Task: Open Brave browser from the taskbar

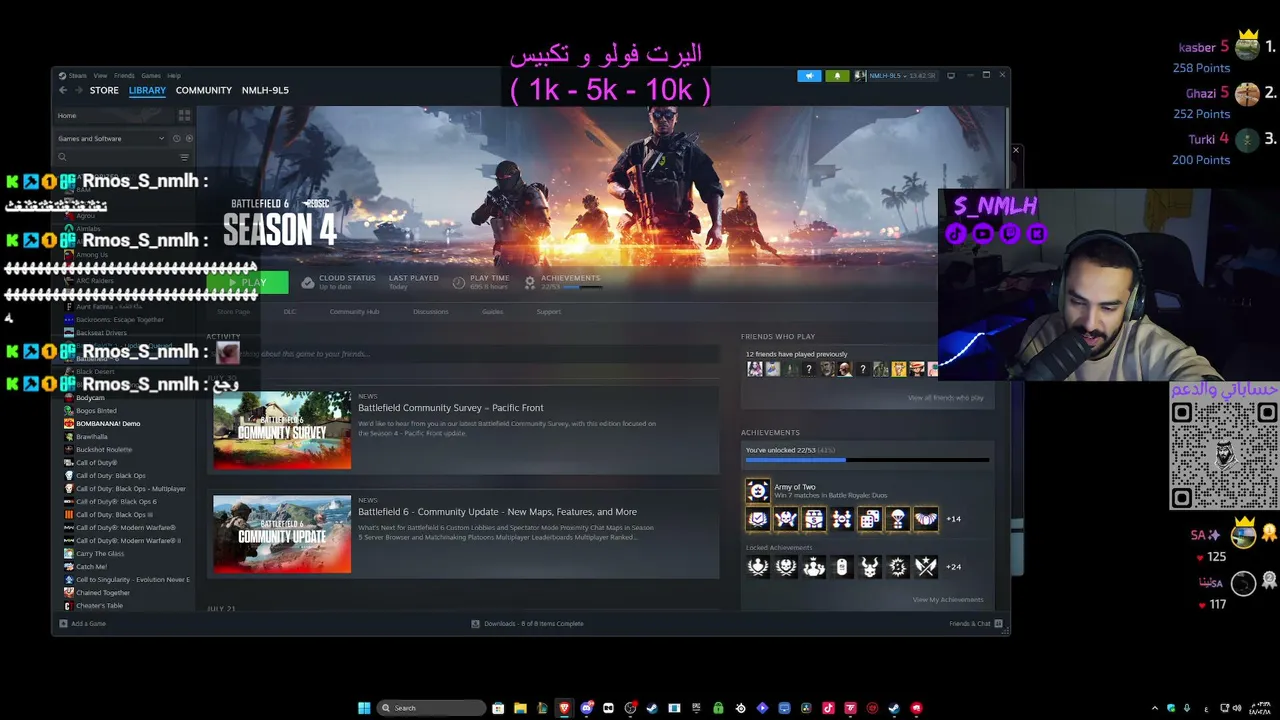Action: pyautogui.click(x=564, y=708)
